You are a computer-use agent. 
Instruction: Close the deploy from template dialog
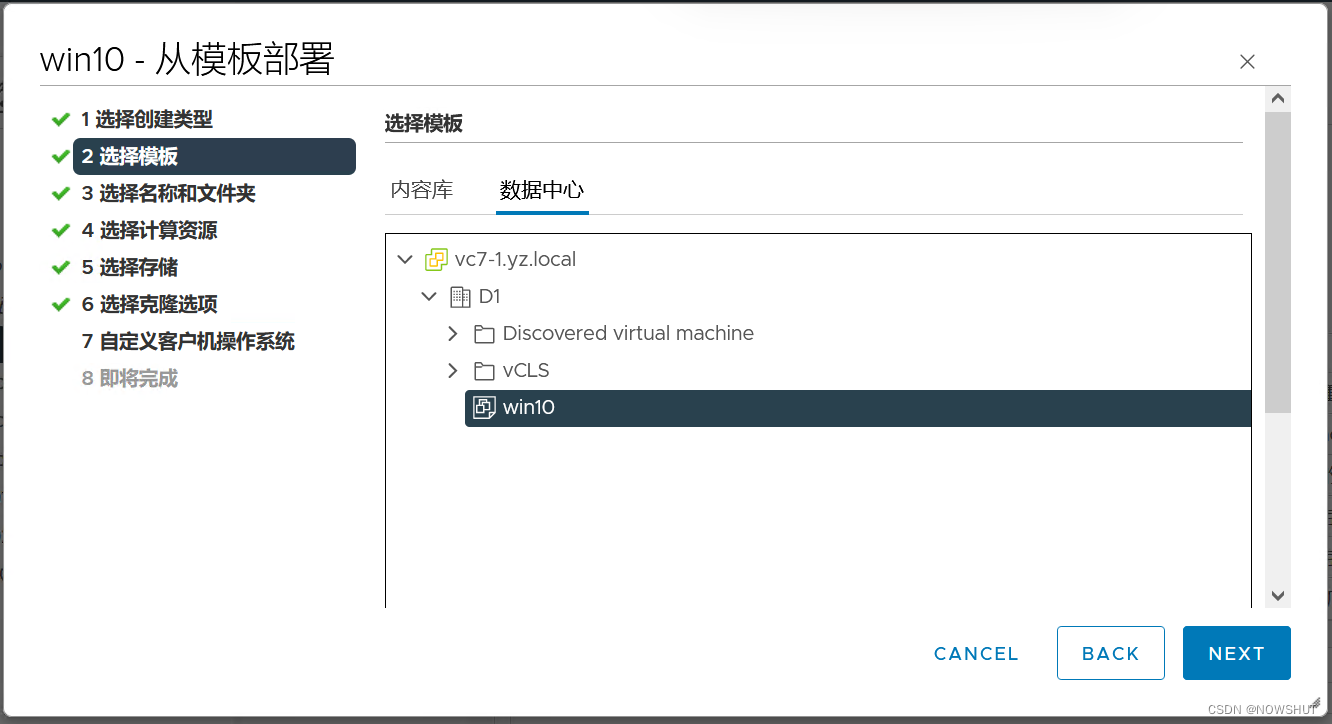pyautogui.click(x=1247, y=62)
